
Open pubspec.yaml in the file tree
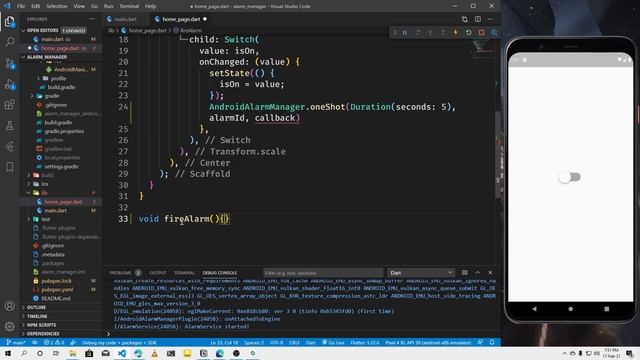click(x=57, y=289)
